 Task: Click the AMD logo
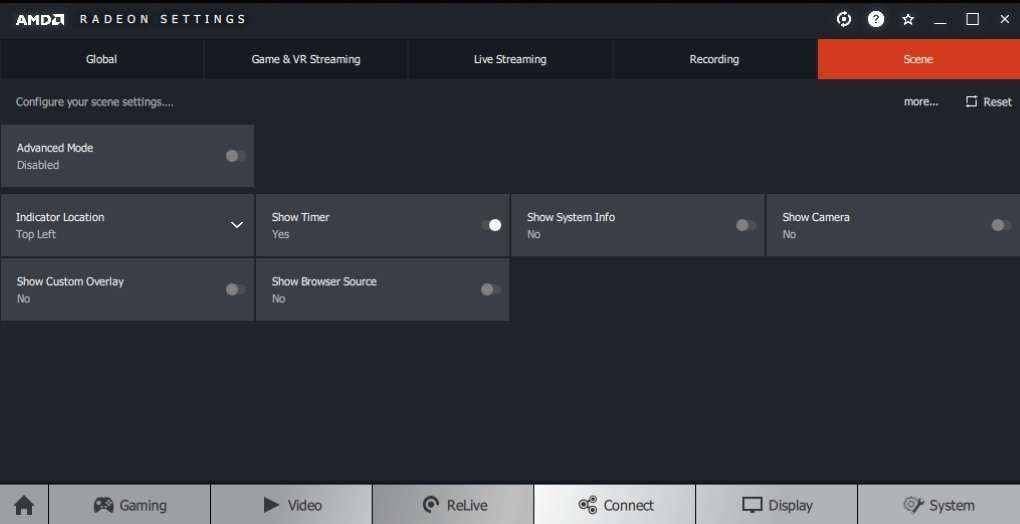(40, 20)
